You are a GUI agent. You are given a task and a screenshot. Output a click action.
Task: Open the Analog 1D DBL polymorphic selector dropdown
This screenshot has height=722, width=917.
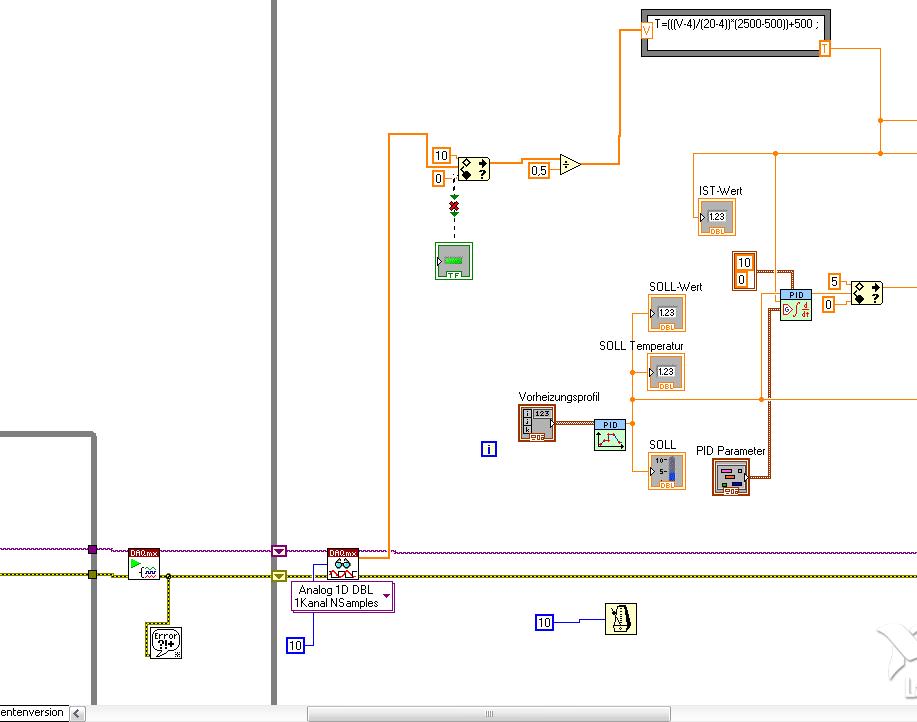click(386, 596)
